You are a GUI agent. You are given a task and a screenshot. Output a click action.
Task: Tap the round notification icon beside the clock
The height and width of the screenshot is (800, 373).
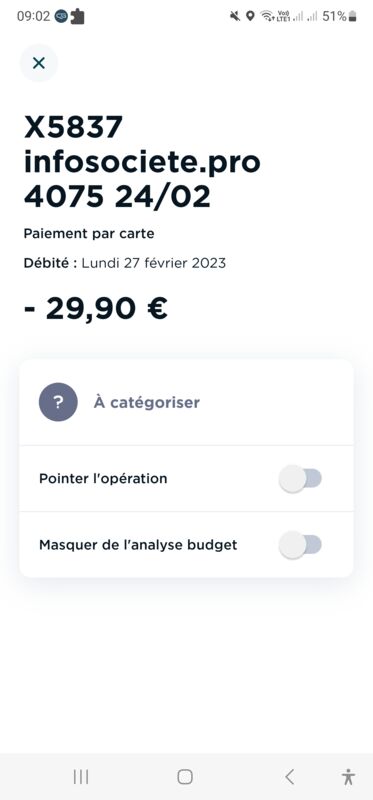[61, 16]
